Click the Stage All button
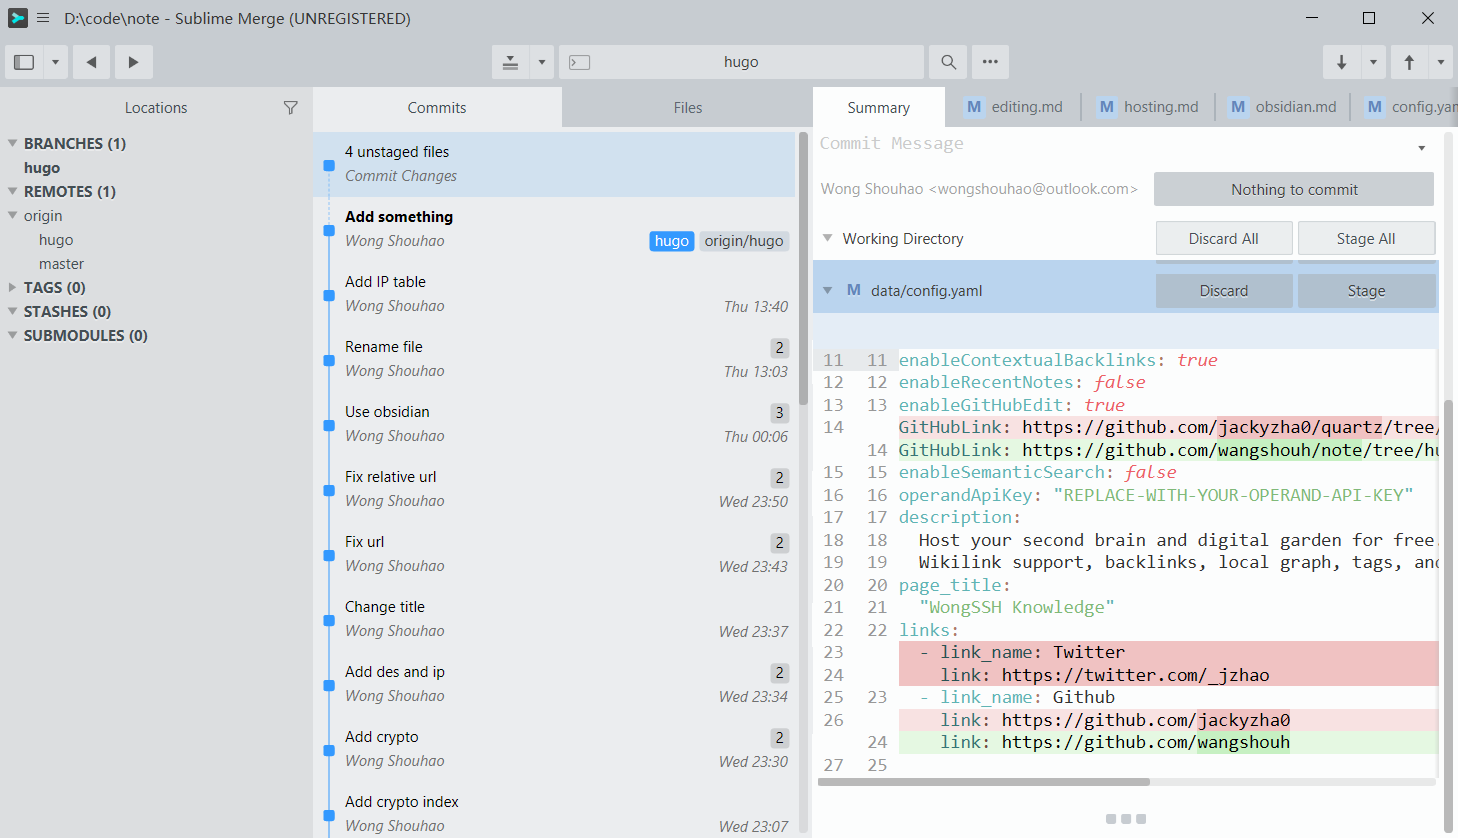1458x838 pixels. coord(1366,238)
